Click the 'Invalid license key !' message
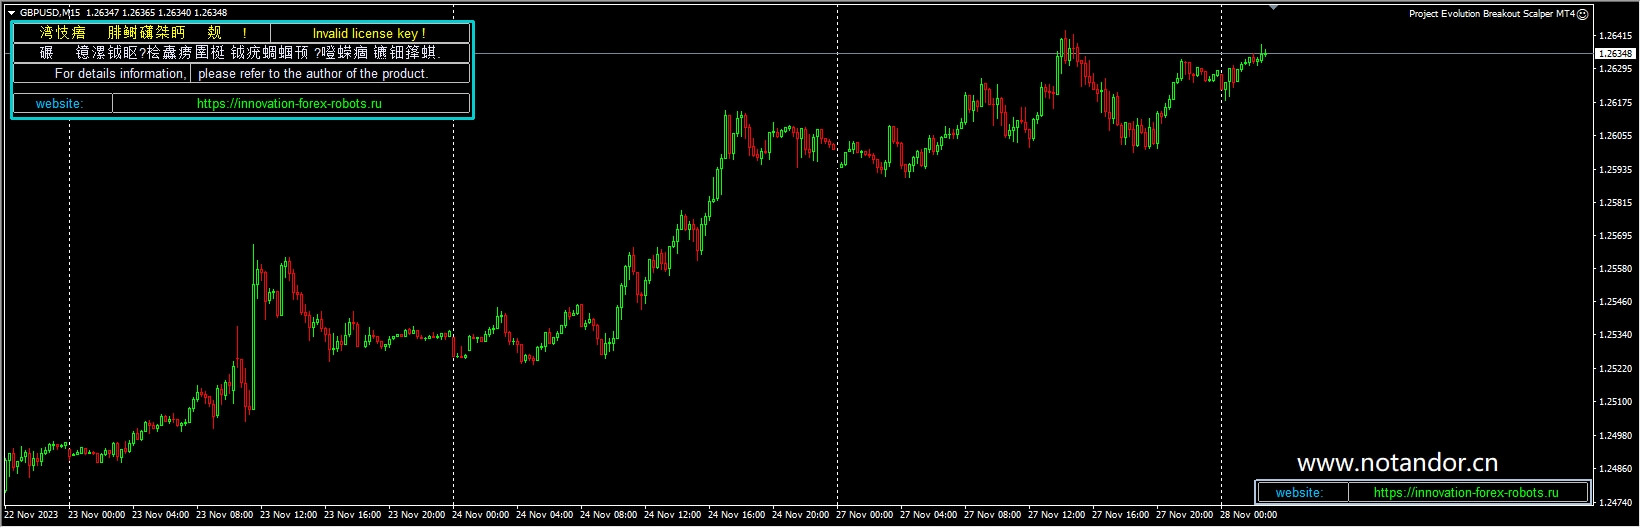The height and width of the screenshot is (528, 1641). pos(369,33)
